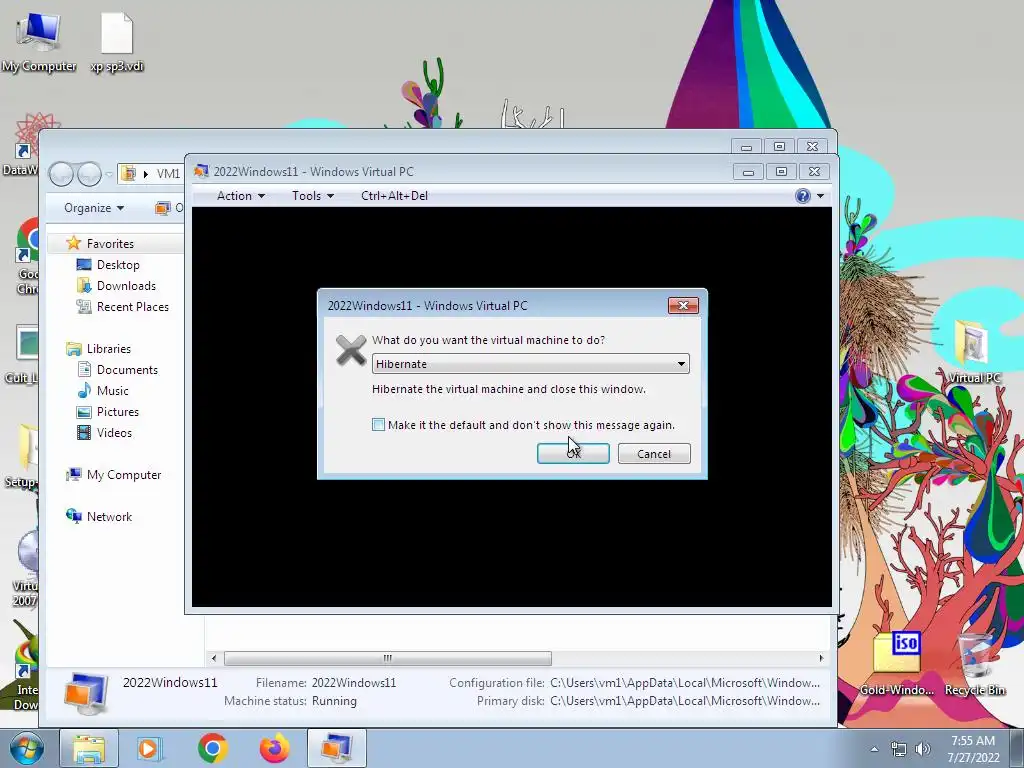This screenshot has height=768, width=1024.
Task: Maximize the Windows Virtual PC window
Action: pyautogui.click(x=781, y=172)
